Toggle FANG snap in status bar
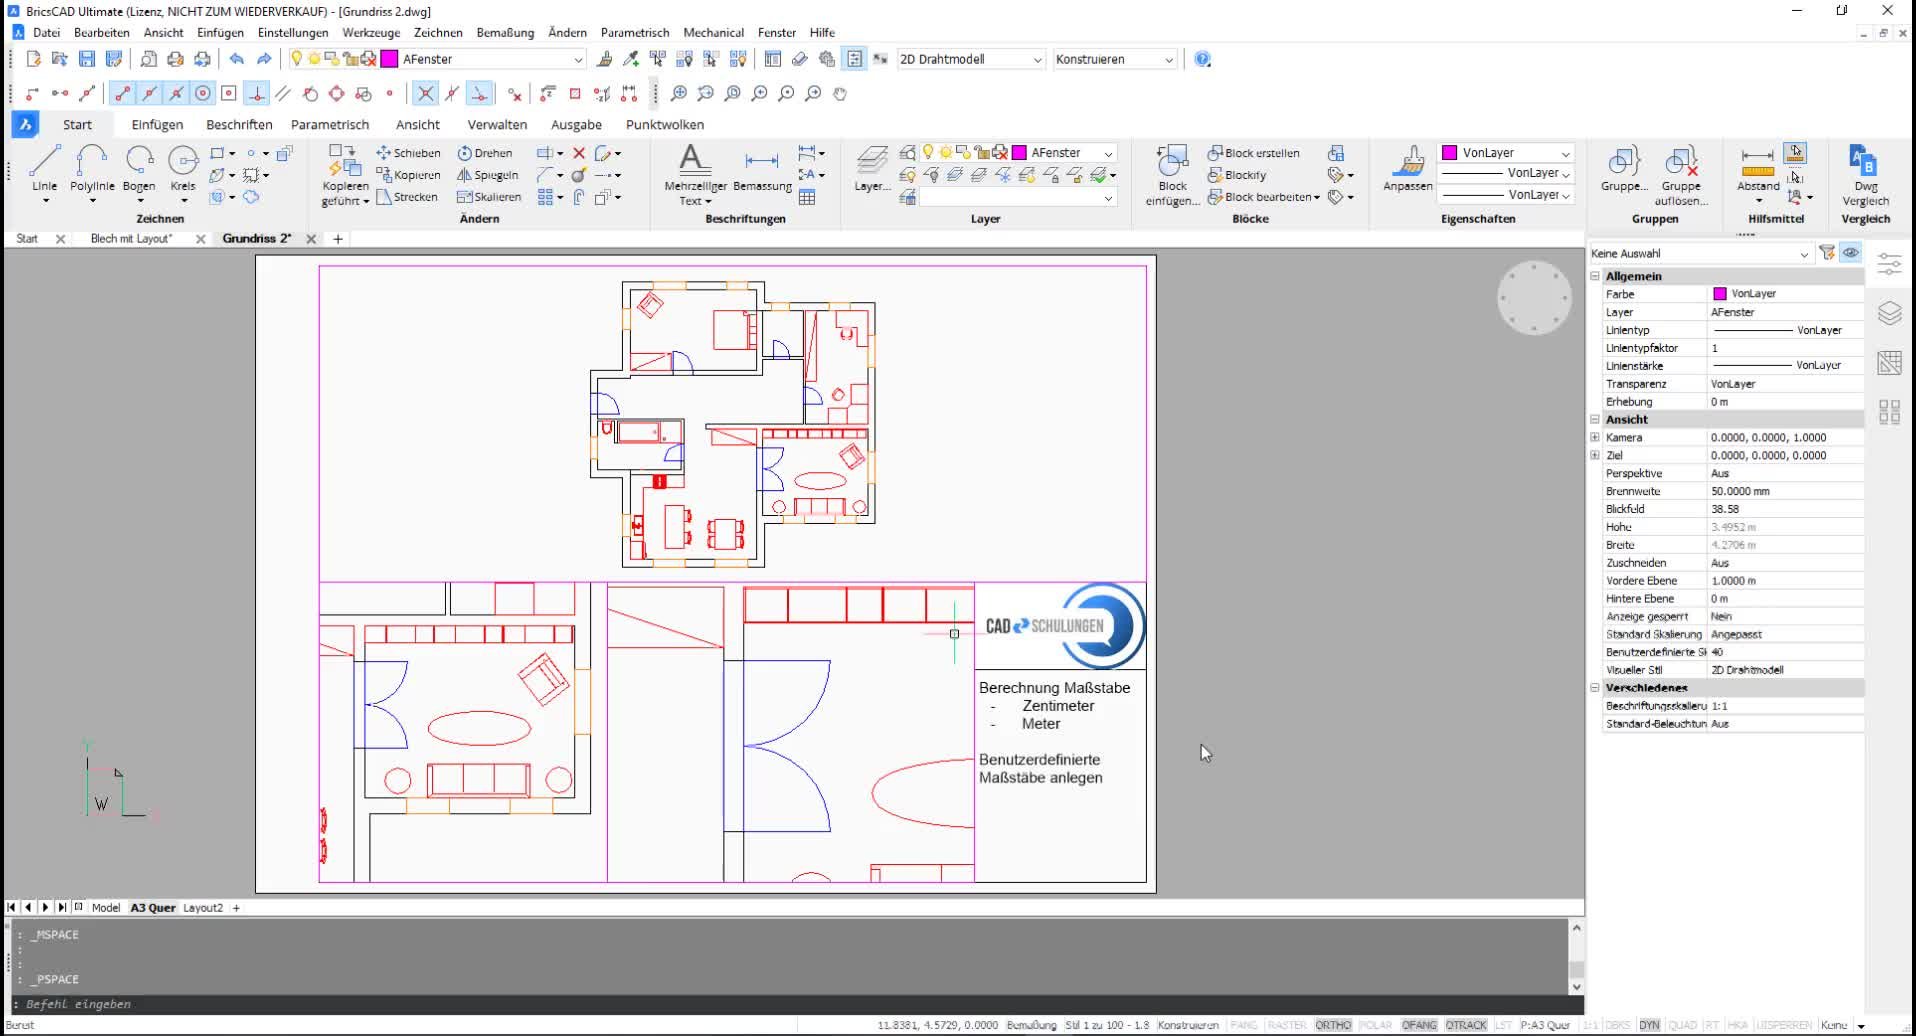Image resolution: width=1916 pixels, height=1036 pixels. click(1244, 1025)
